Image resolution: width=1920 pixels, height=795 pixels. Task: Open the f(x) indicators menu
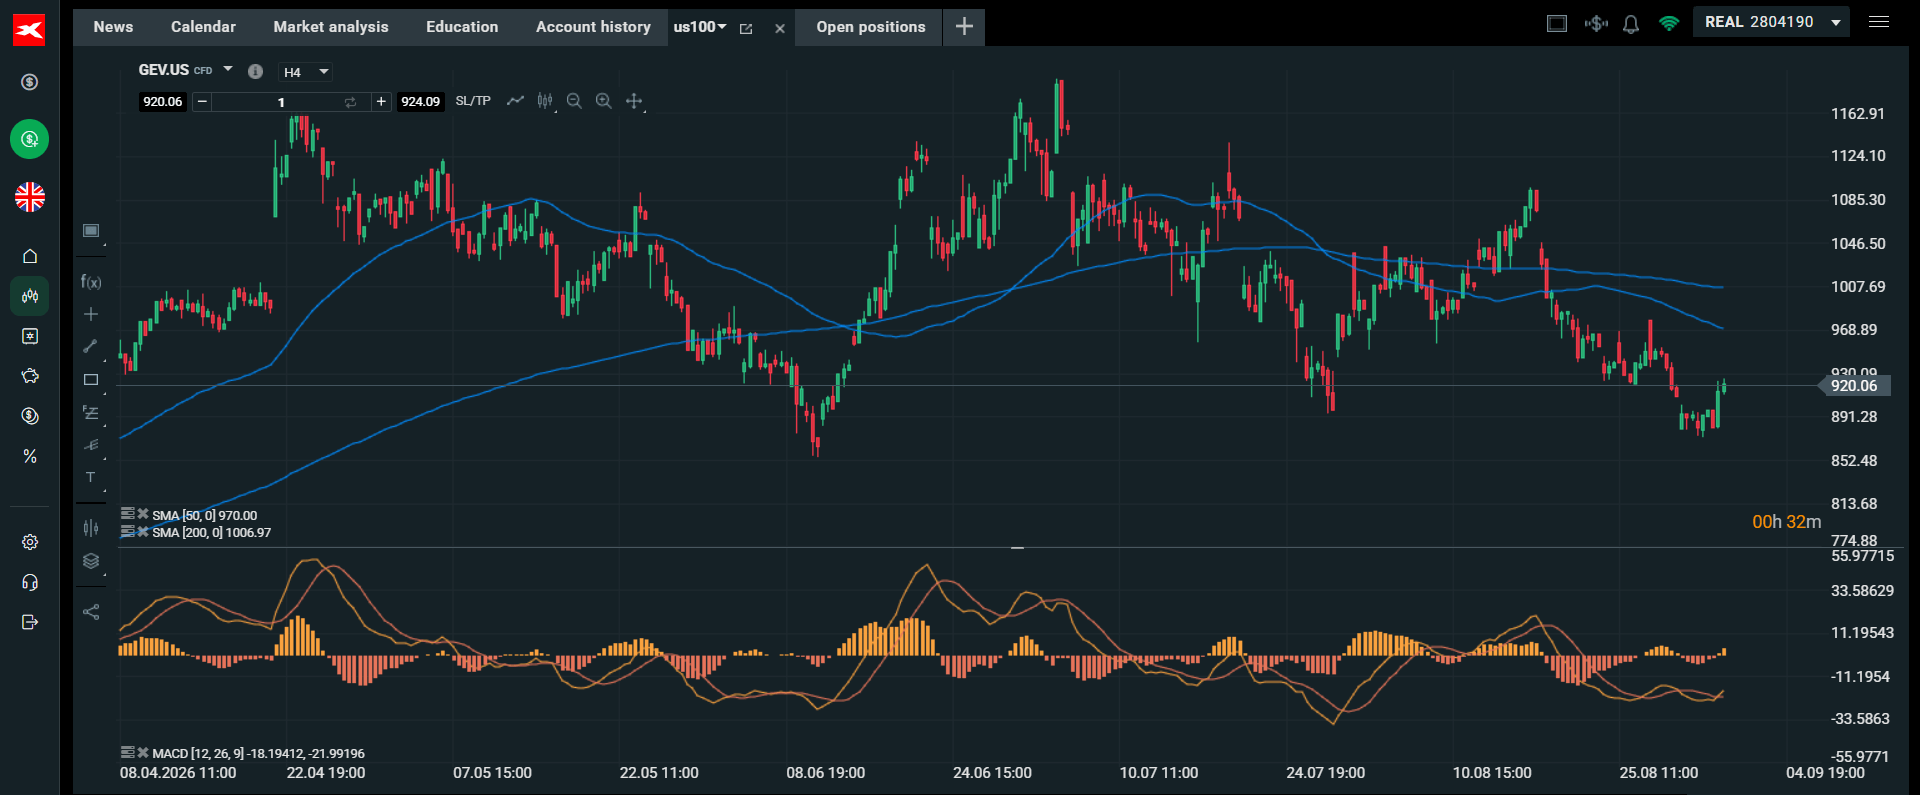(91, 282)
